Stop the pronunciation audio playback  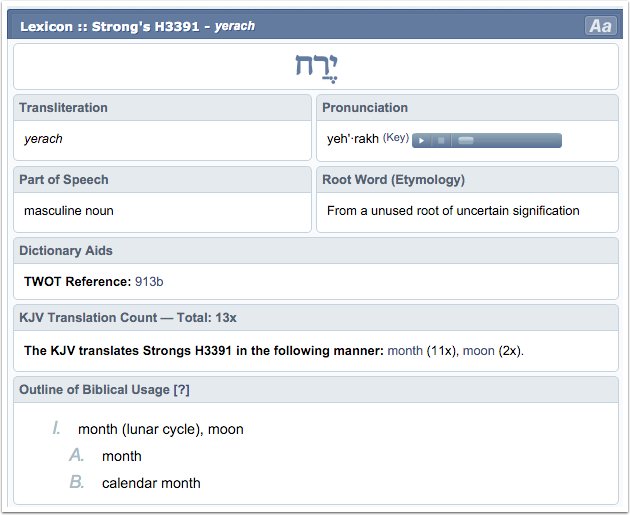[x=440, y=140]
